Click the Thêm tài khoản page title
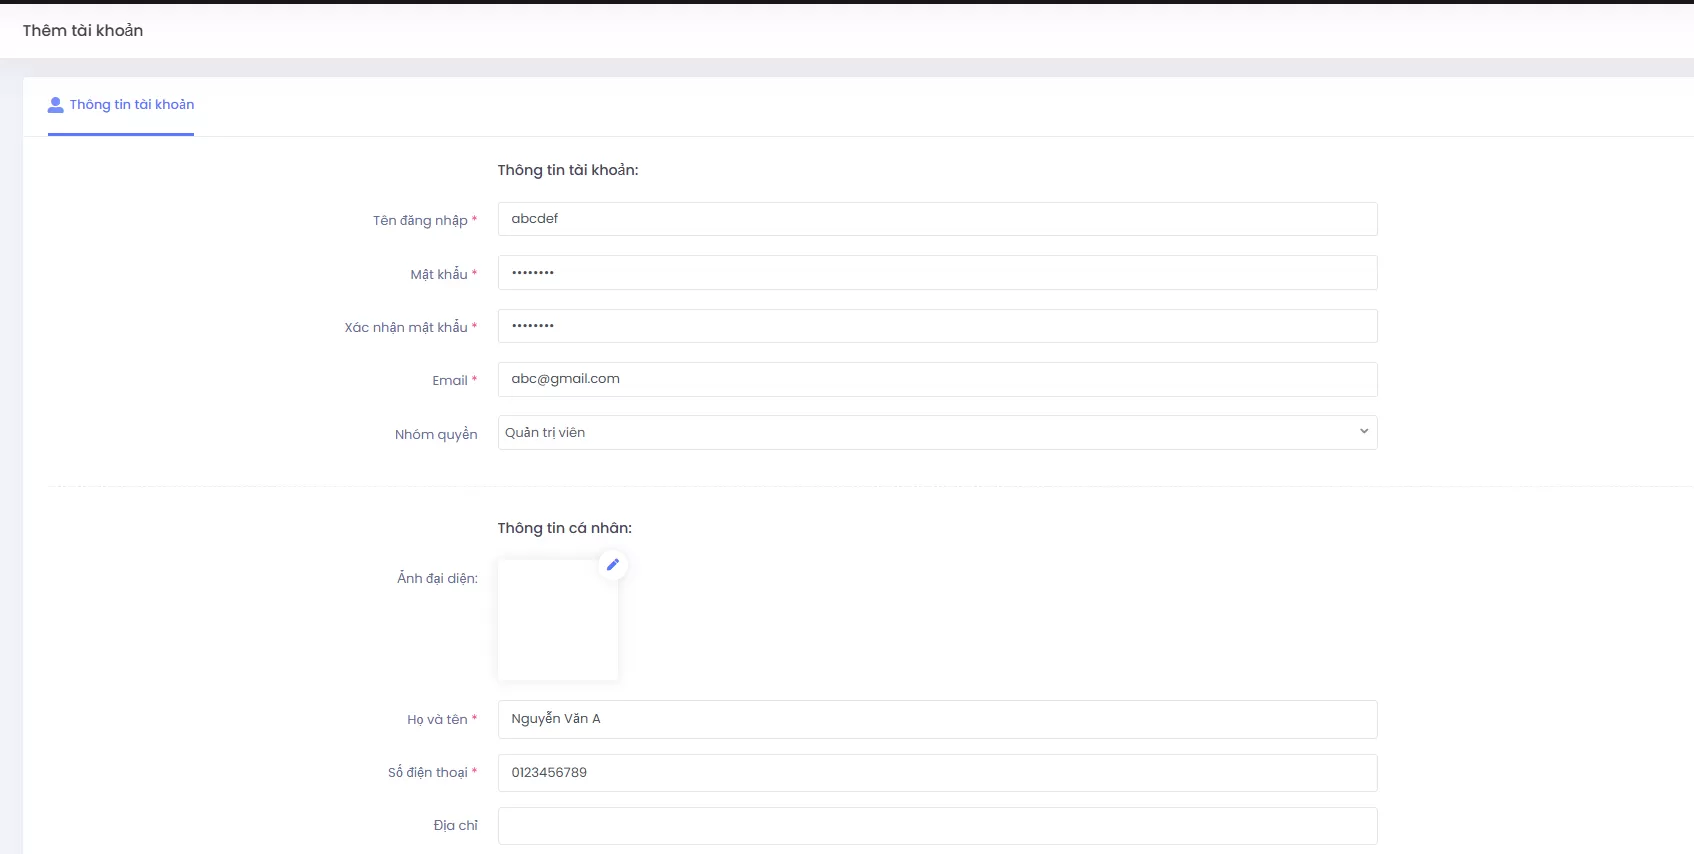The width and height of the screenshot is (1694, 854). tap(83, 31)
